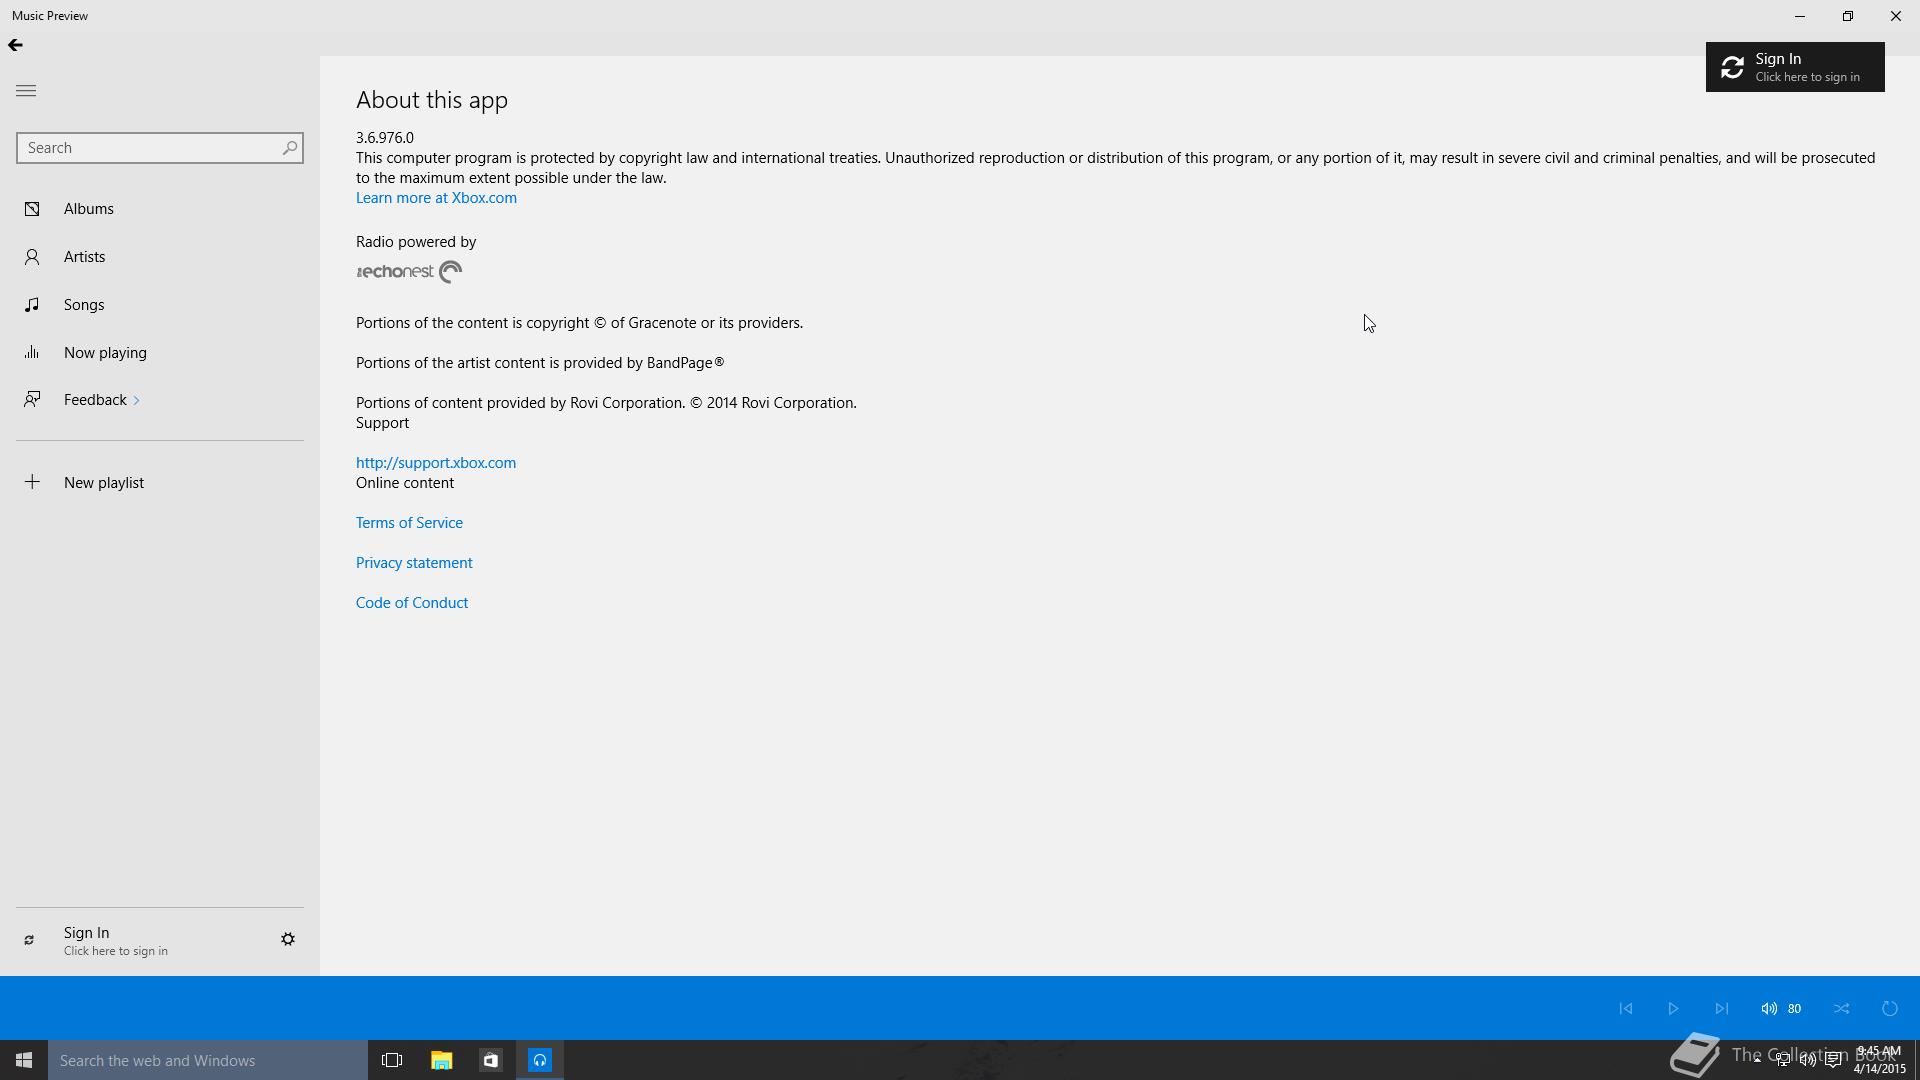The height and width of the screenshot is (1080, 1920).
Task: Click the network tray icon
Action: click(x=1782, y=1060)
